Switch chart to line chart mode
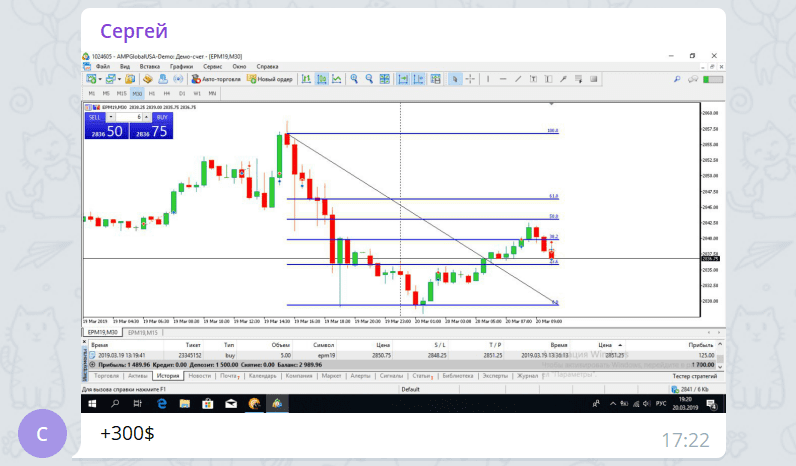Viewport: 796px width, 466px height. pos(337,79)
